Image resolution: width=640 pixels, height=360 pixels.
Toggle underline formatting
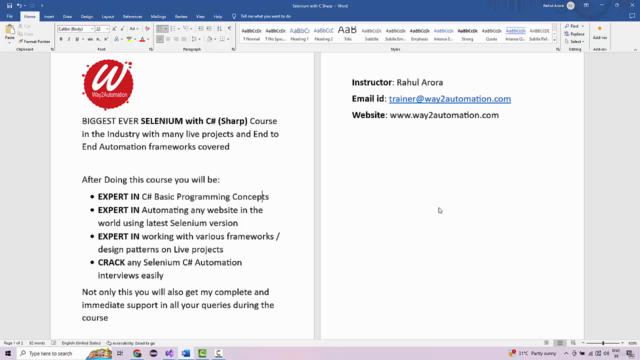tap(76, 39)
